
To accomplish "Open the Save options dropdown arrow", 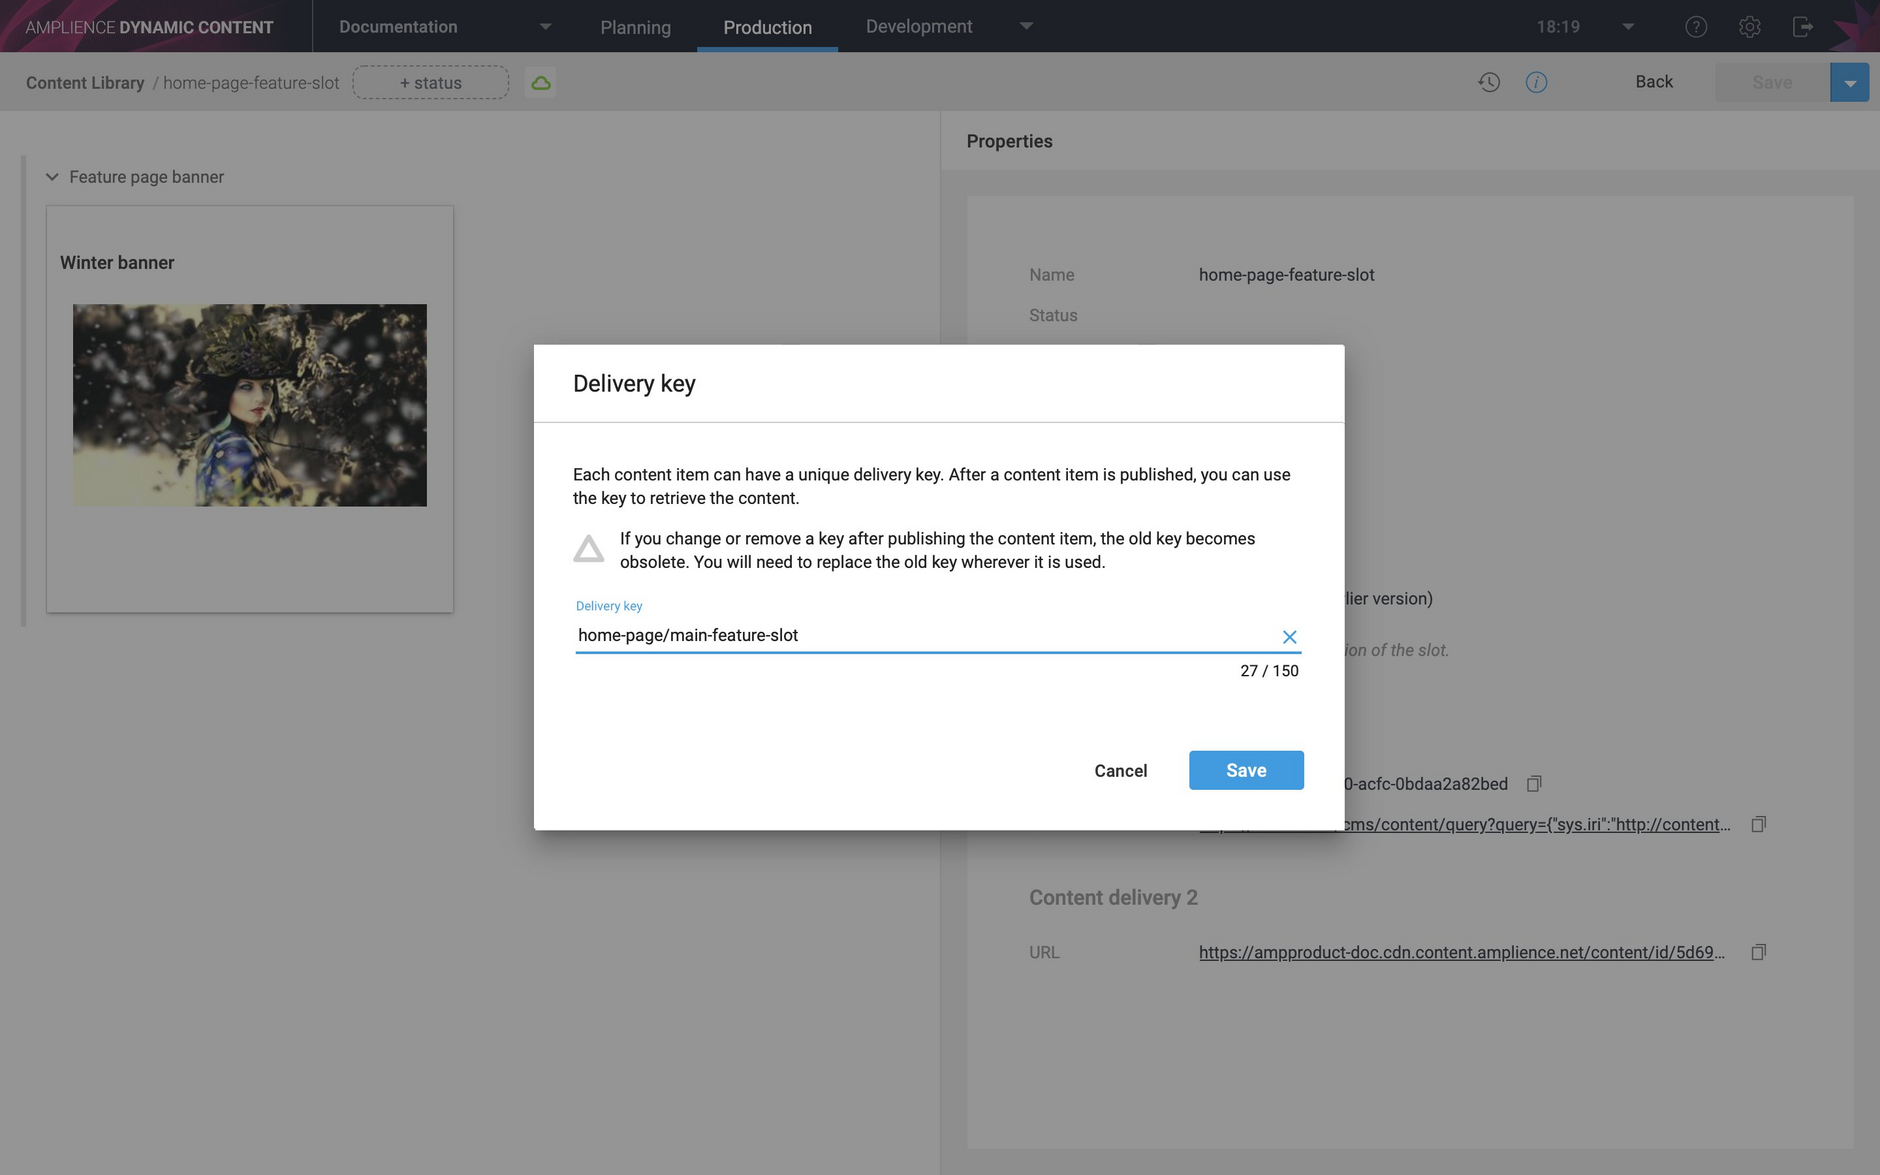I will tap(1850, 82).
